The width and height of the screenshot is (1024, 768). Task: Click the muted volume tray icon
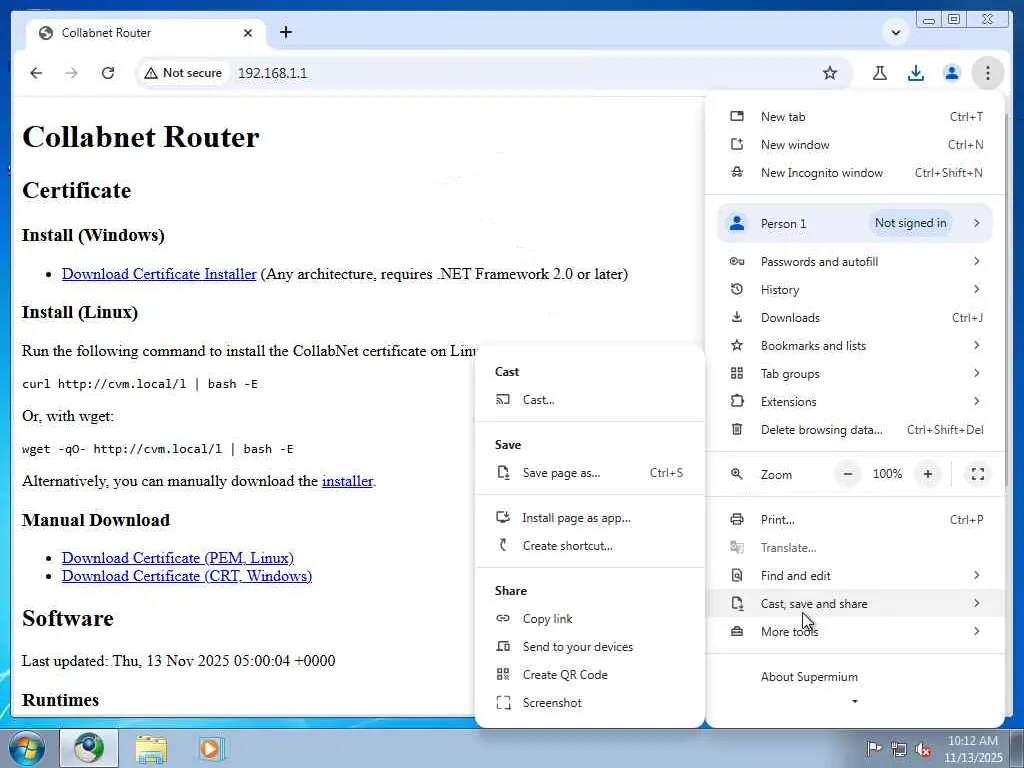coord(923,750)
